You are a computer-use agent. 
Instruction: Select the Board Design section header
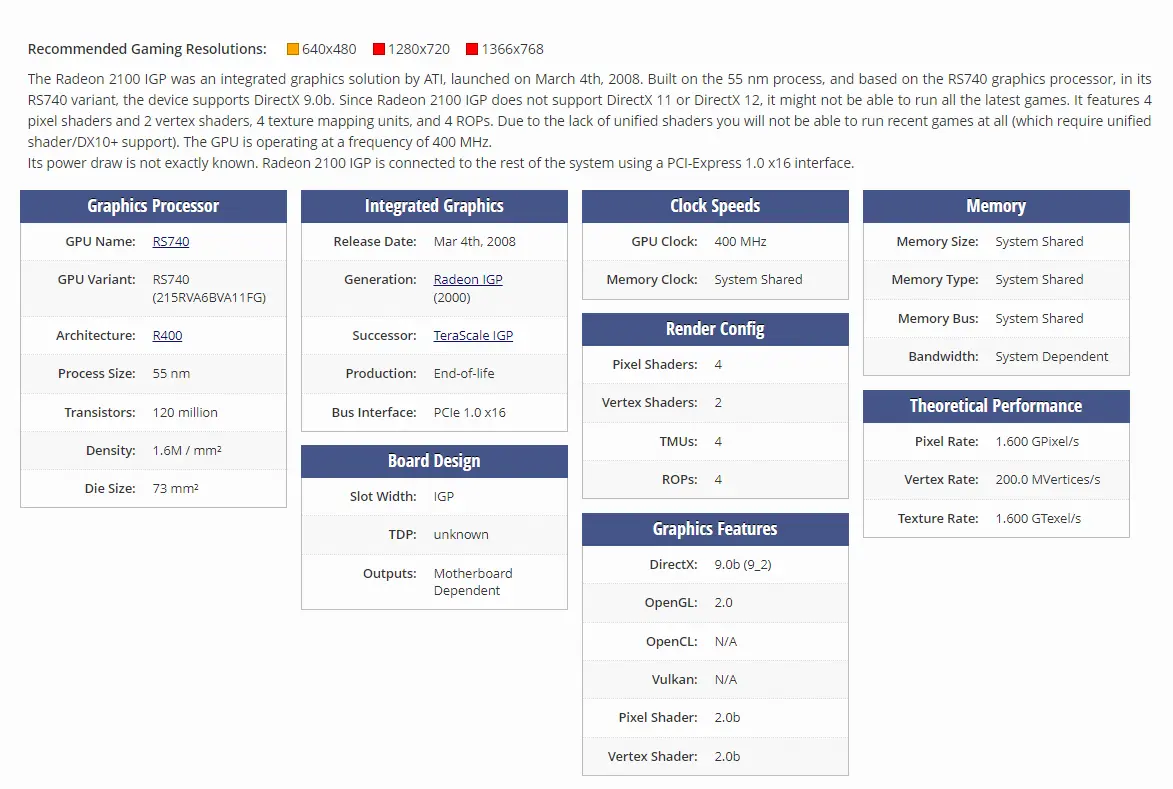point(434,461)
